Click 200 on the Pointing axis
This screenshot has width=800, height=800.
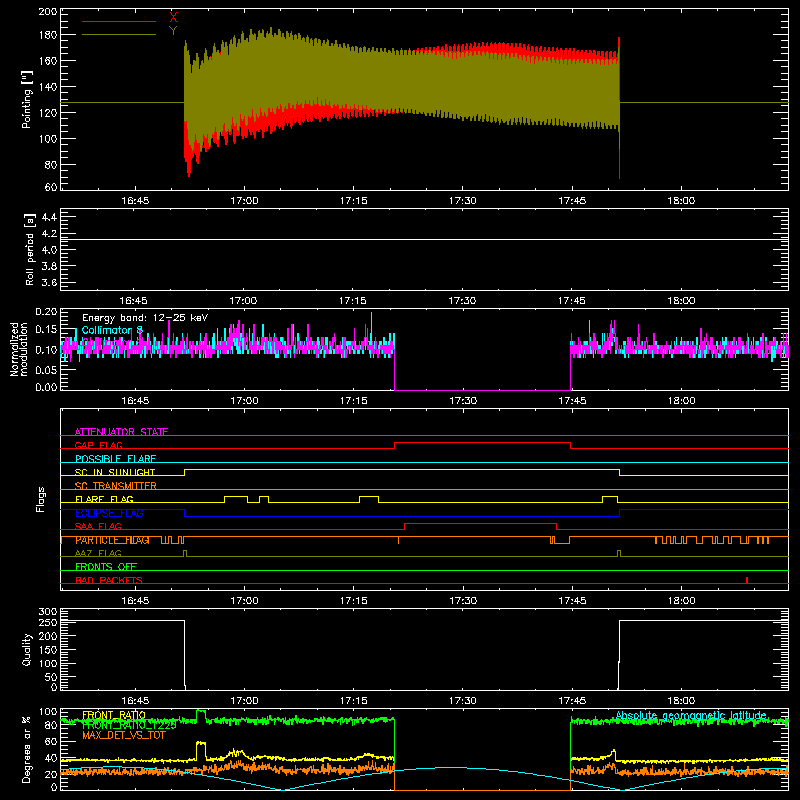coord(47,12)
